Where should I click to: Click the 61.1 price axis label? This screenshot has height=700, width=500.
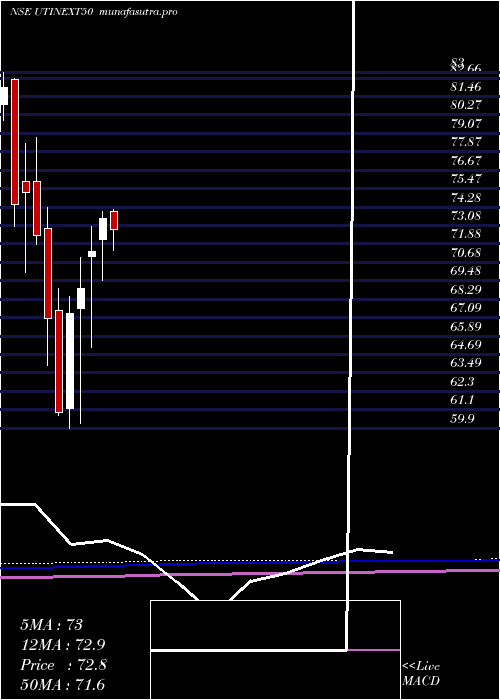pyautogui.click(x=462, y=400)
